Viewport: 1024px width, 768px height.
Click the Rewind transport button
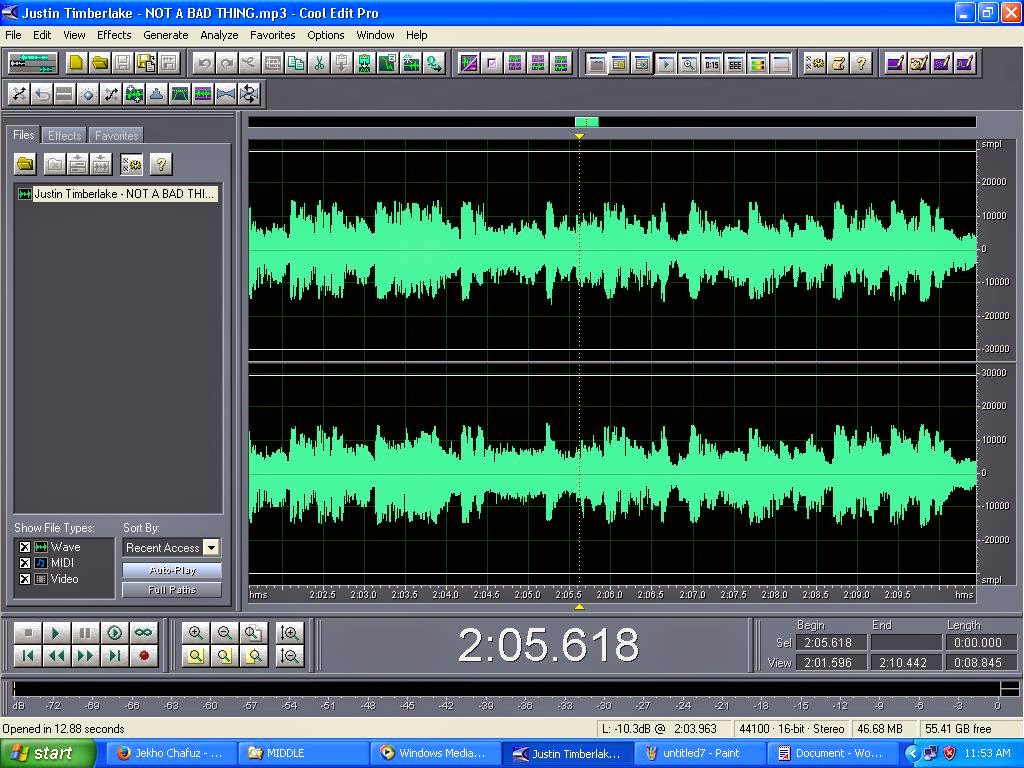coord(56,656)
